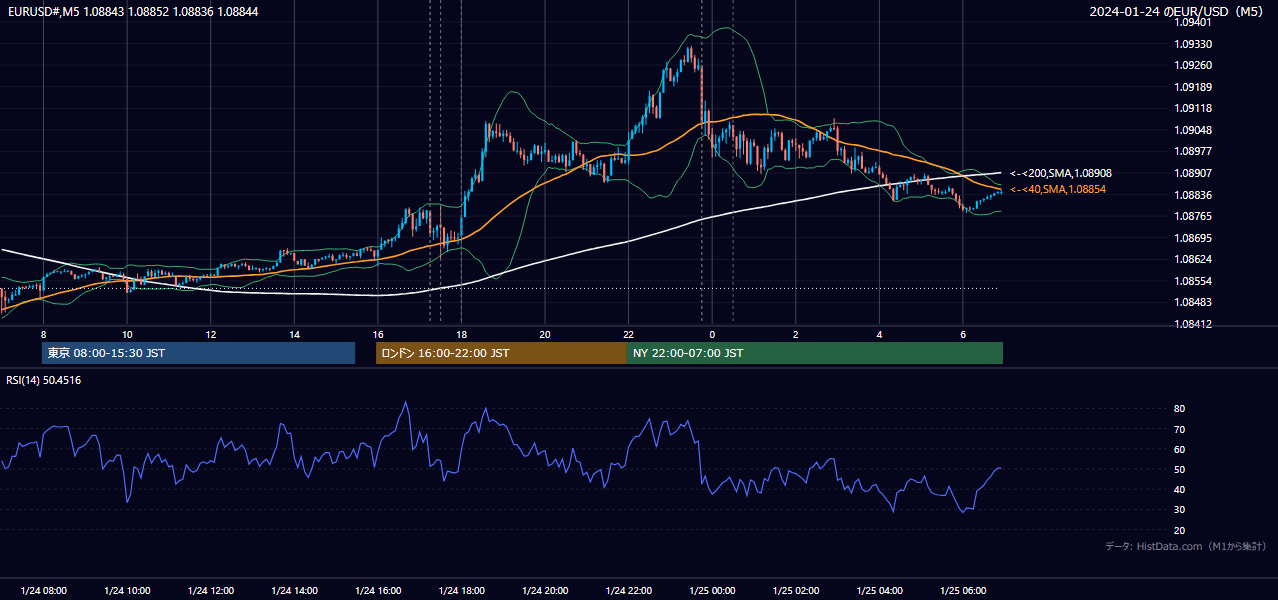Click the RSI scale value 30
Image resolution: width=1278 pixels, height=600 pixels.
(x=1179, y=509)
